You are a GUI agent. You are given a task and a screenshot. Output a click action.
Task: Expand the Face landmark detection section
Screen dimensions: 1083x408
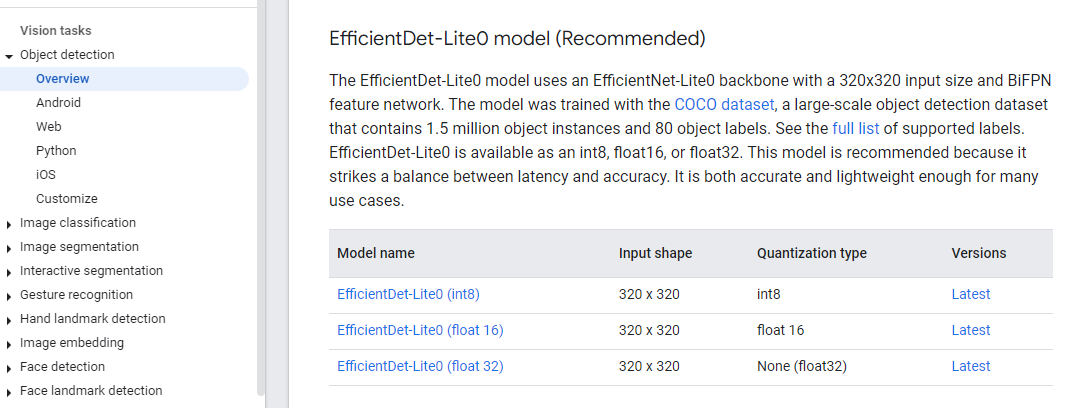click(9, 392)
